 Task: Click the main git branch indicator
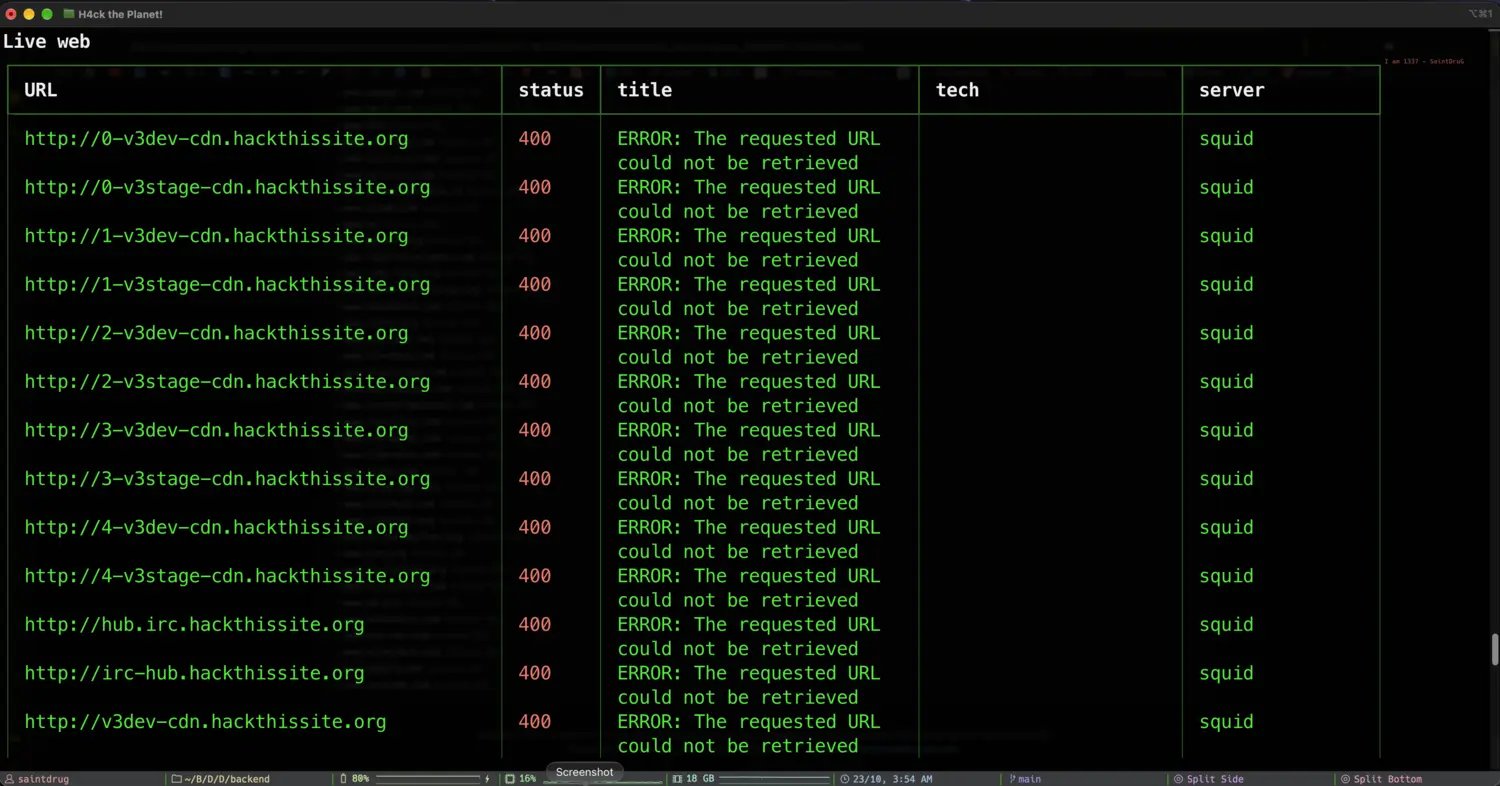[x=1025, y=779]
